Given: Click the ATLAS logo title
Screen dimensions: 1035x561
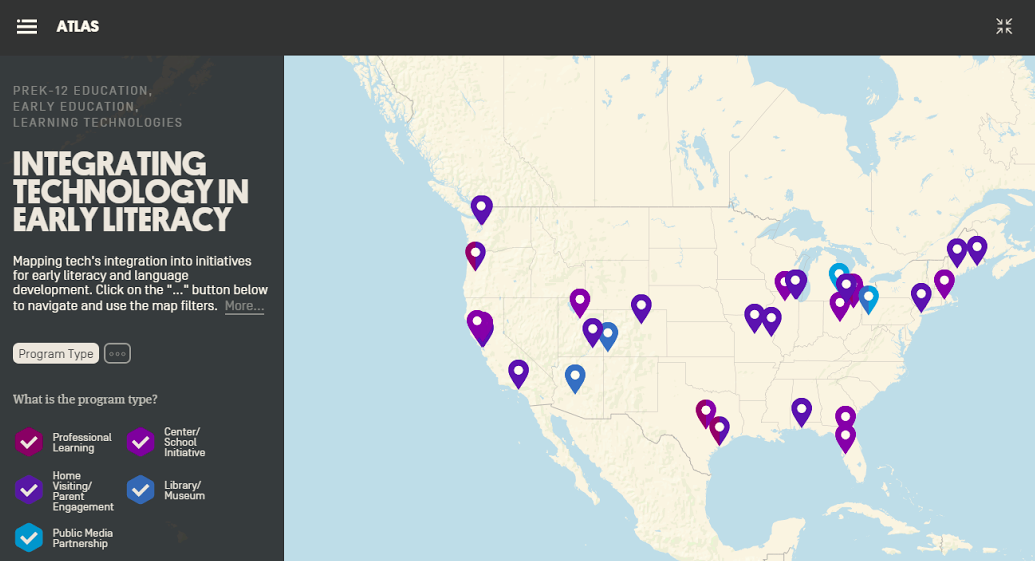Looking at the screenshot, I should [78, 27].
